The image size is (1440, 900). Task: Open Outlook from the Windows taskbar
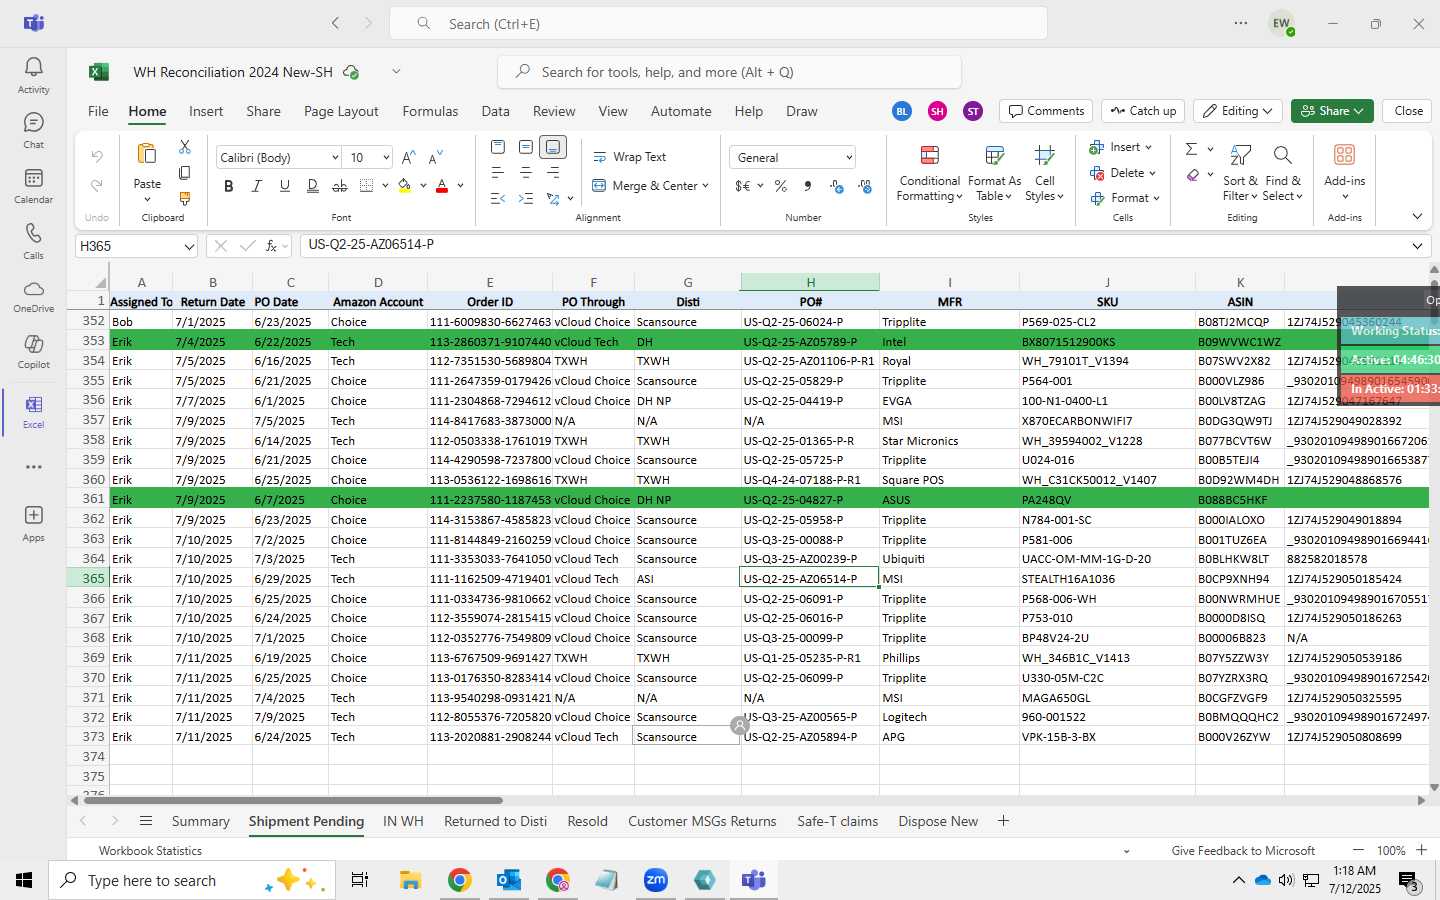coord(509,880)
